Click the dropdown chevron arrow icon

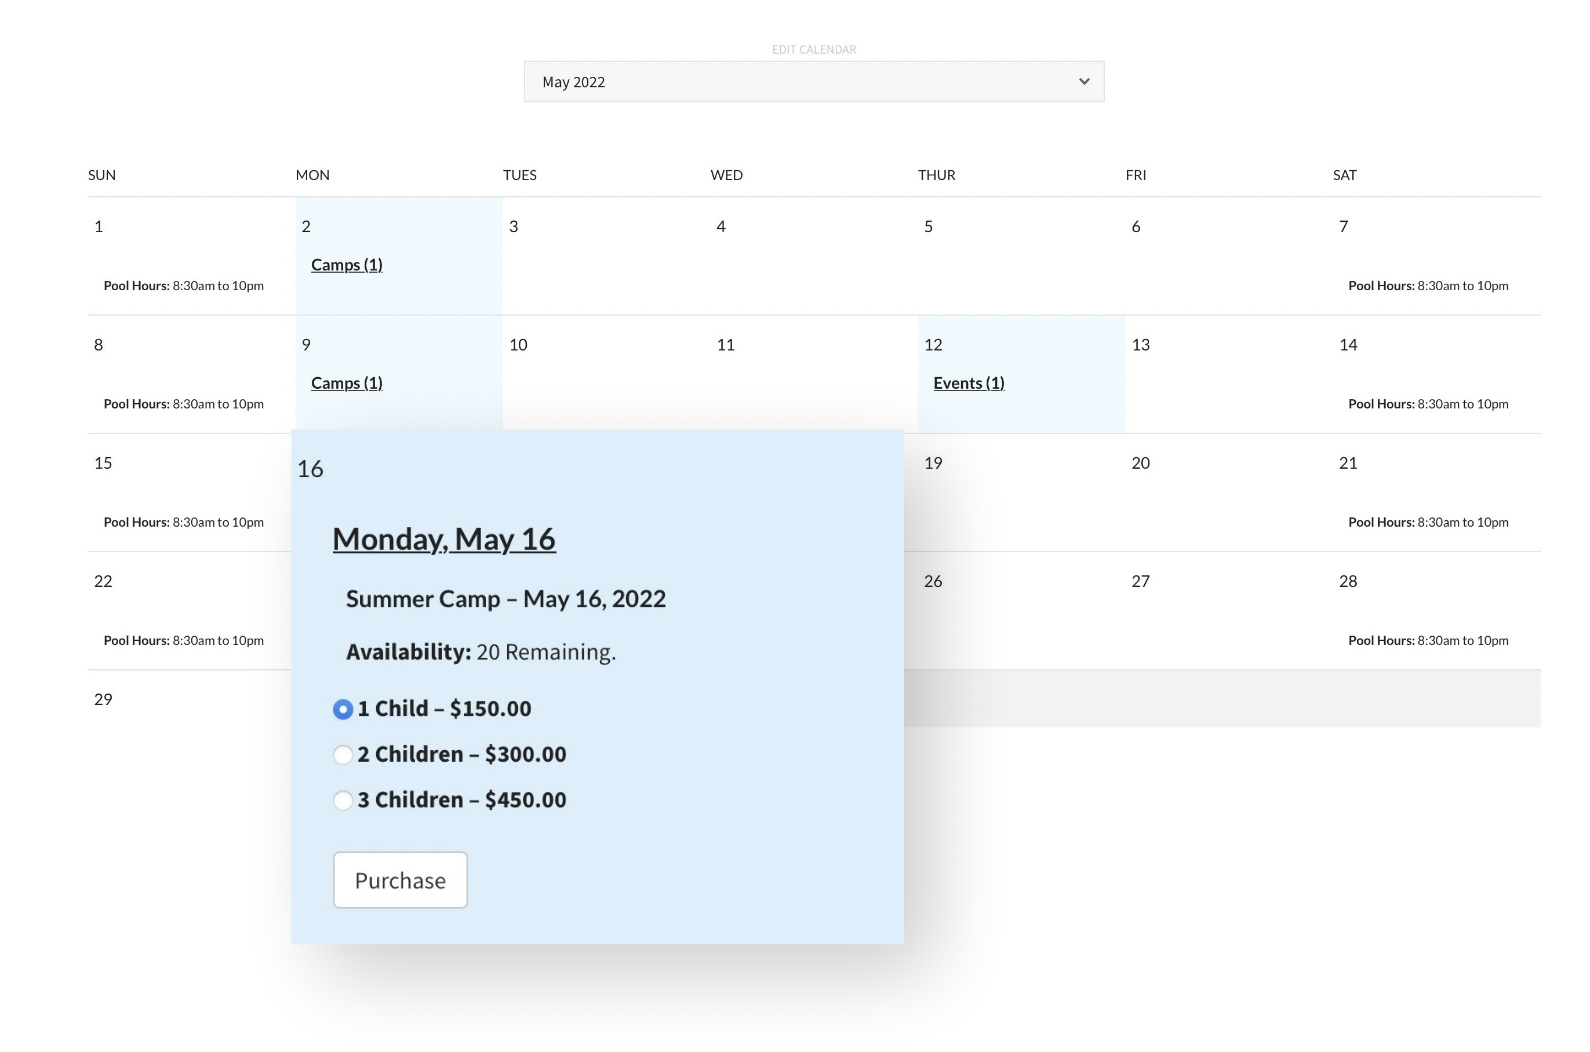click(x=1084, y=82)
